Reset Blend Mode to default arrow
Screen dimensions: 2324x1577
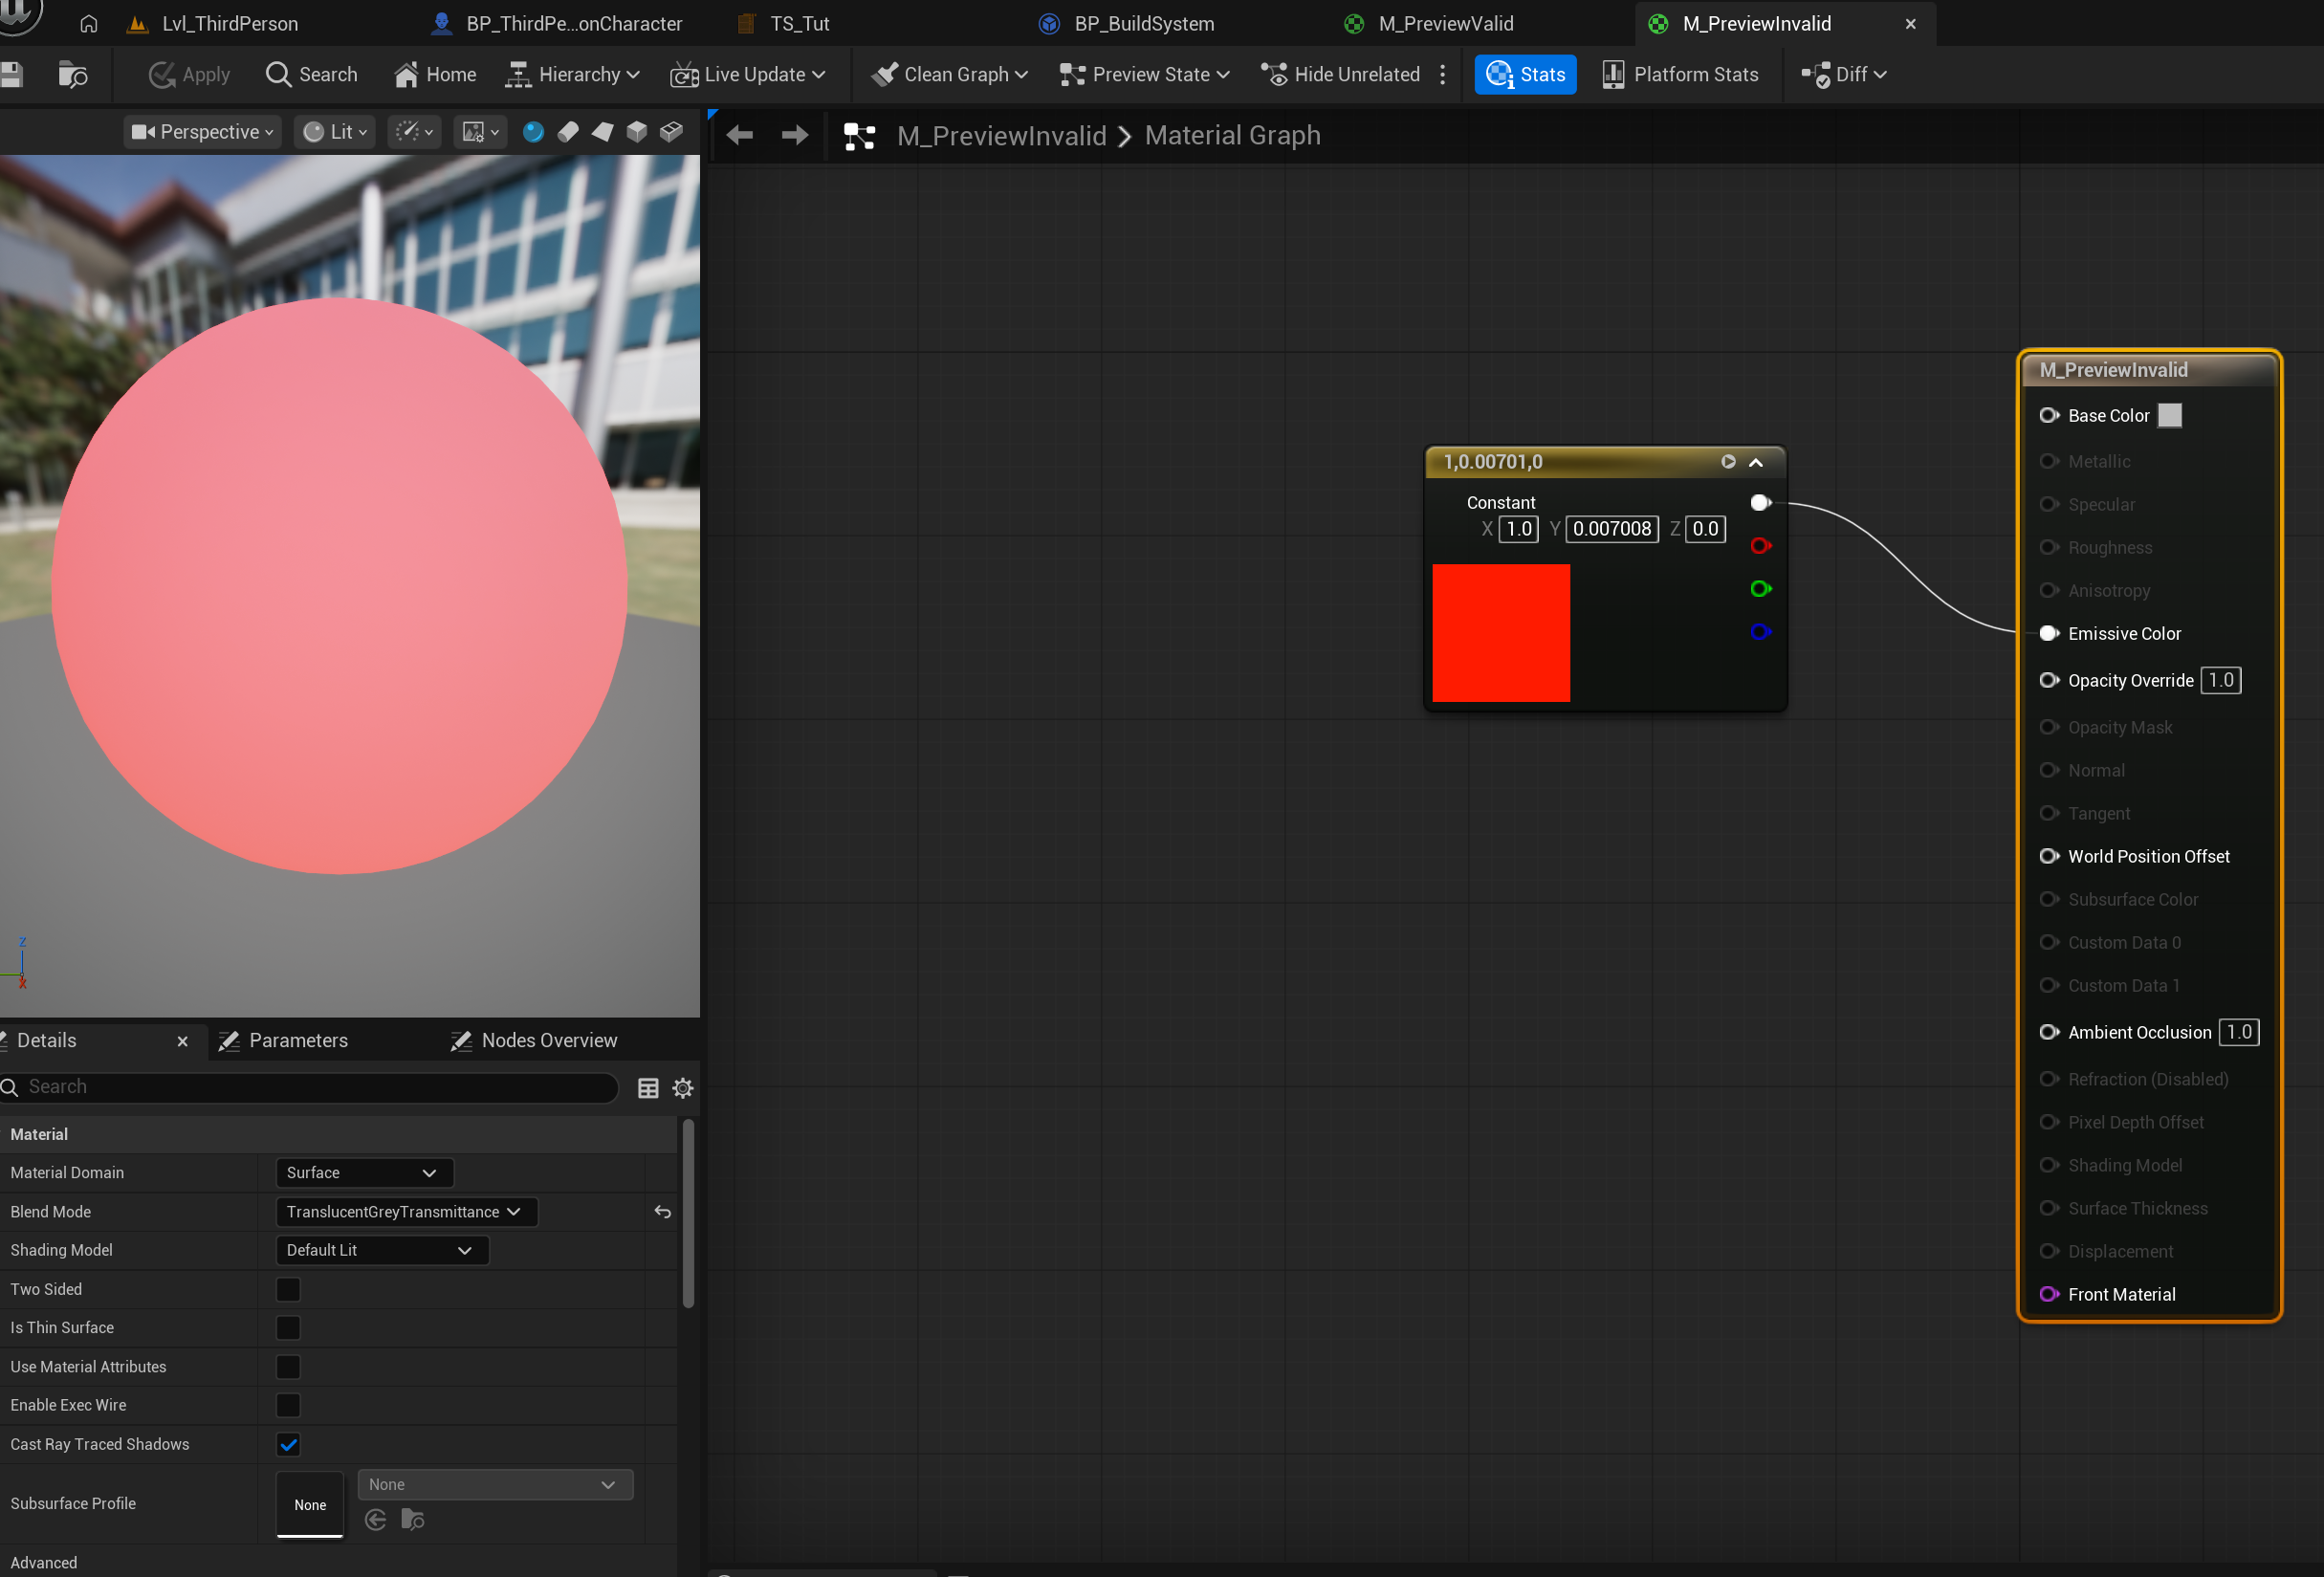click(662, 1212)
